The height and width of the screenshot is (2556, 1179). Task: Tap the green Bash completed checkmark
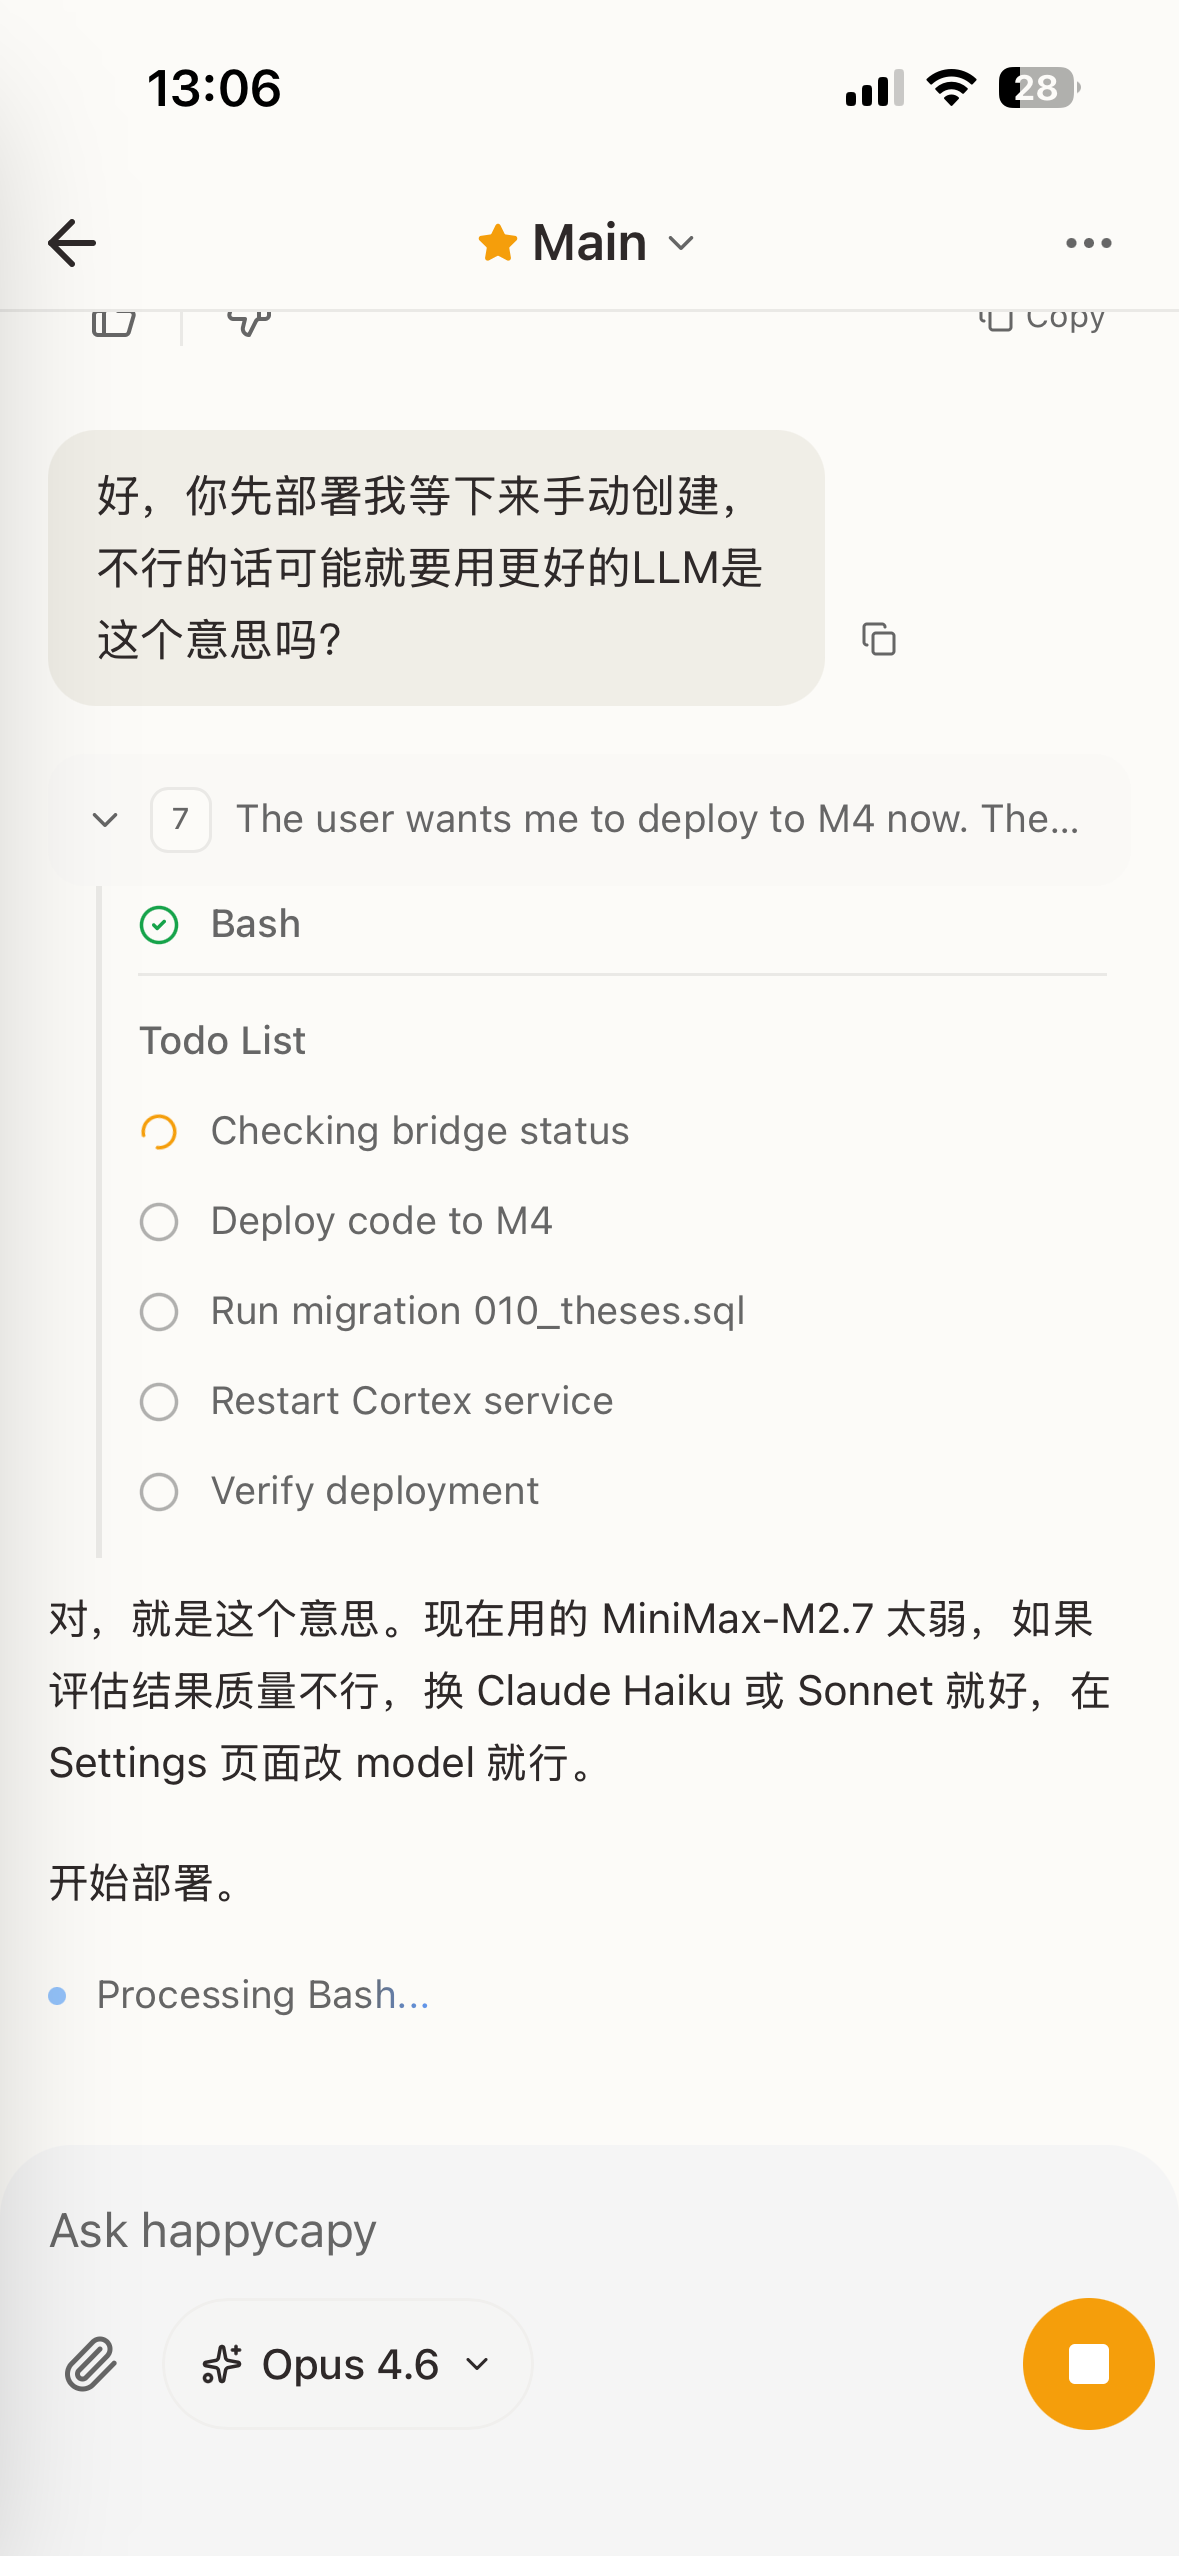click(x=159, y=925)
